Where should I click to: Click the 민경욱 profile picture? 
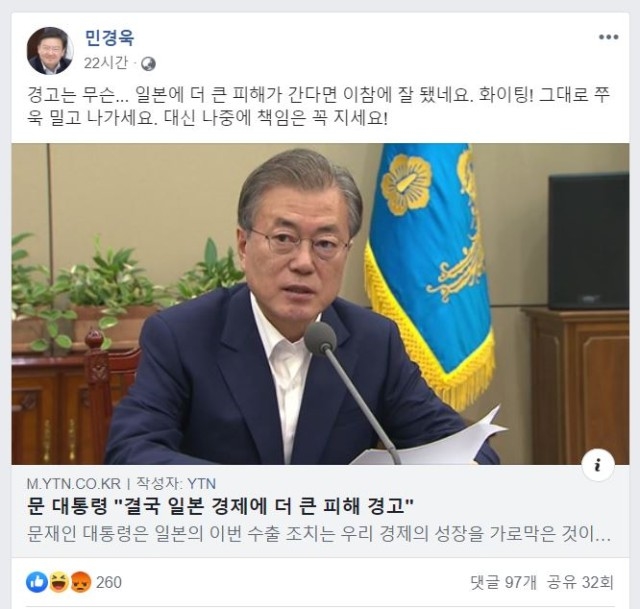pos(50,51)
